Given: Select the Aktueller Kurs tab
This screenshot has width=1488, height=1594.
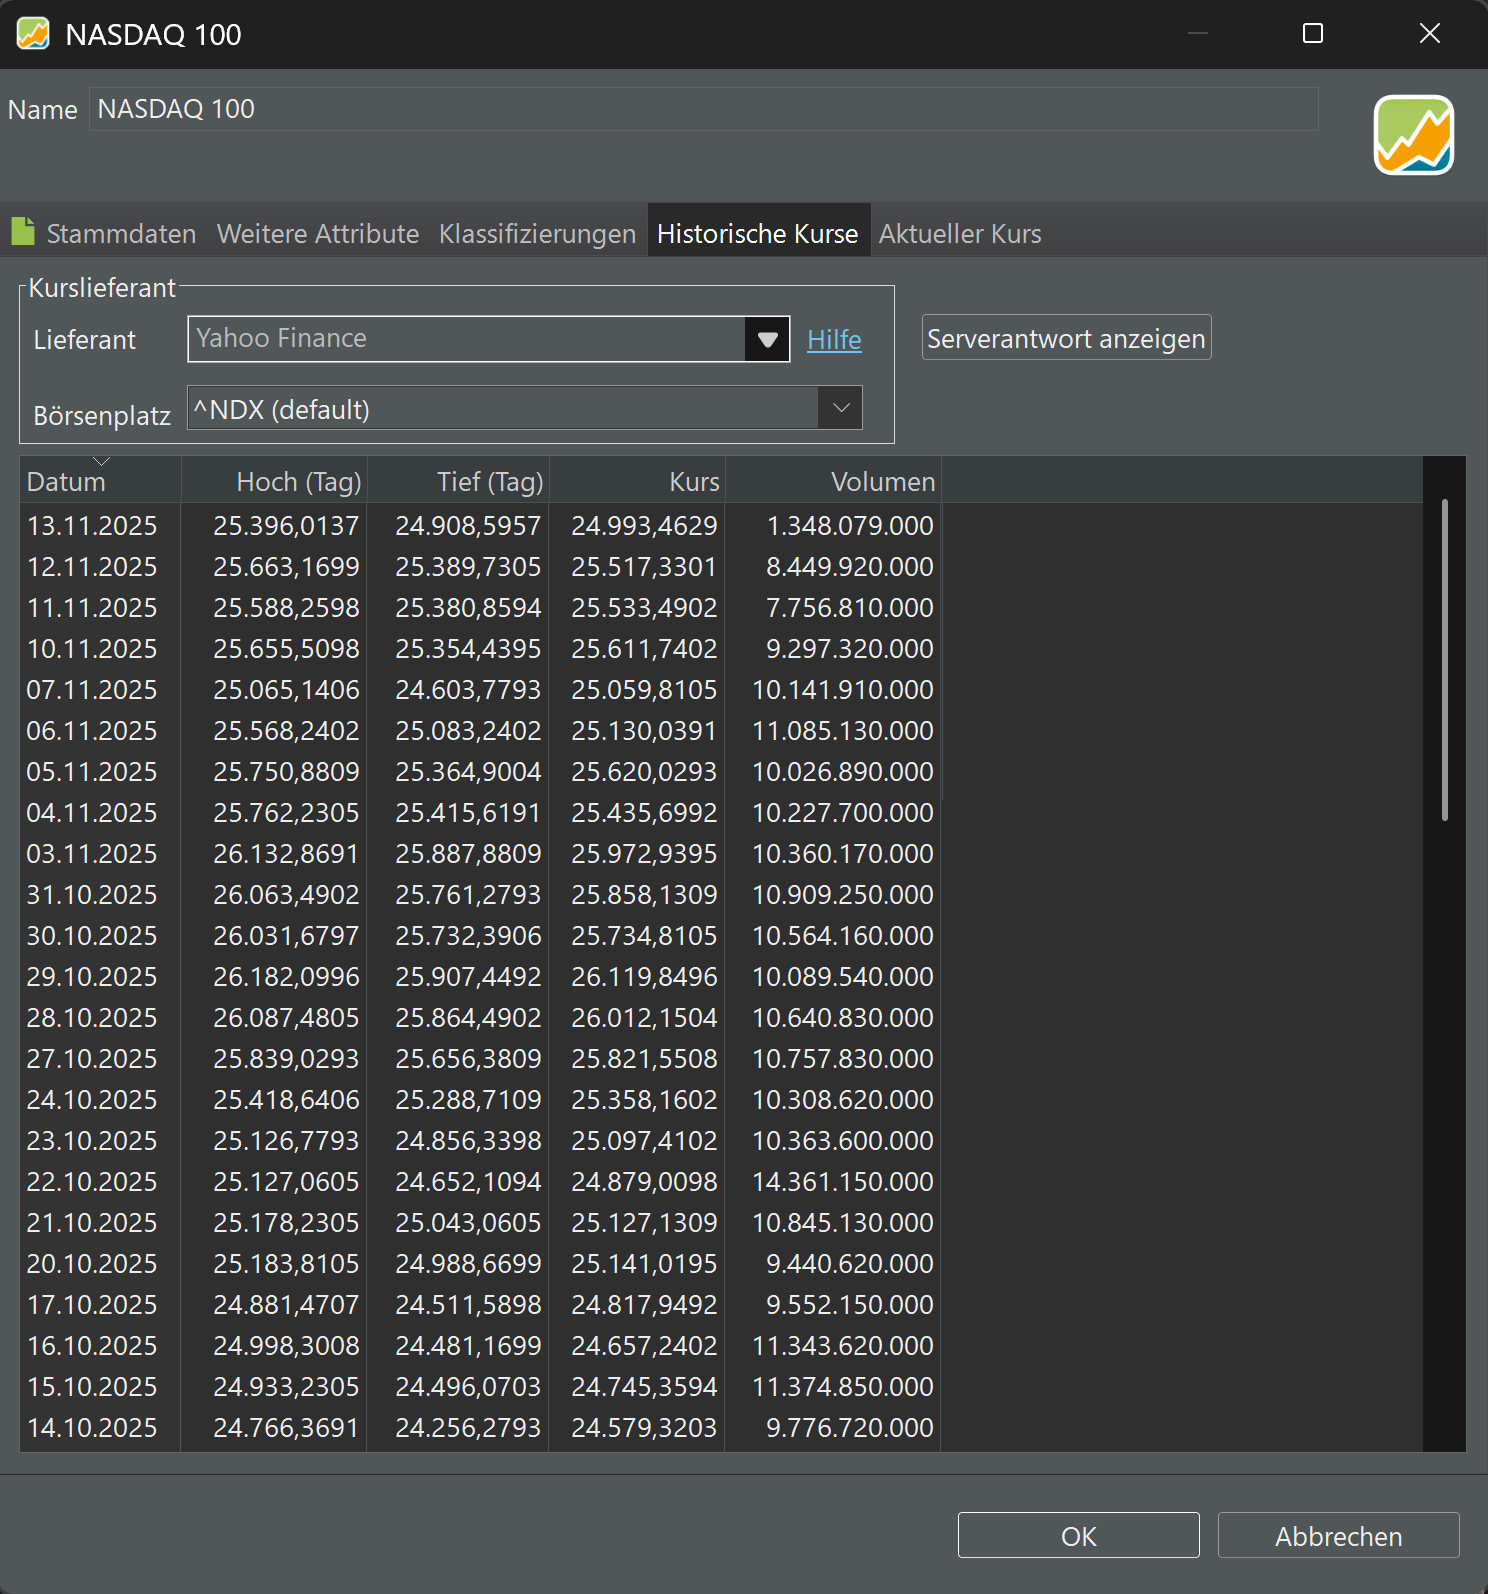Looking at the screenshot, I should click(959, 234).
